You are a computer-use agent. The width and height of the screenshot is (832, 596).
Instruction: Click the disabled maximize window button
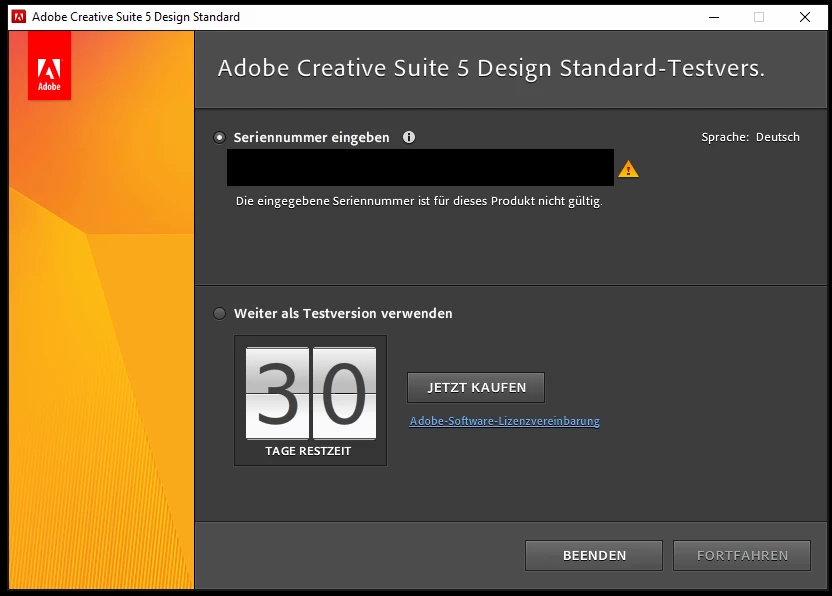(759, 17)
